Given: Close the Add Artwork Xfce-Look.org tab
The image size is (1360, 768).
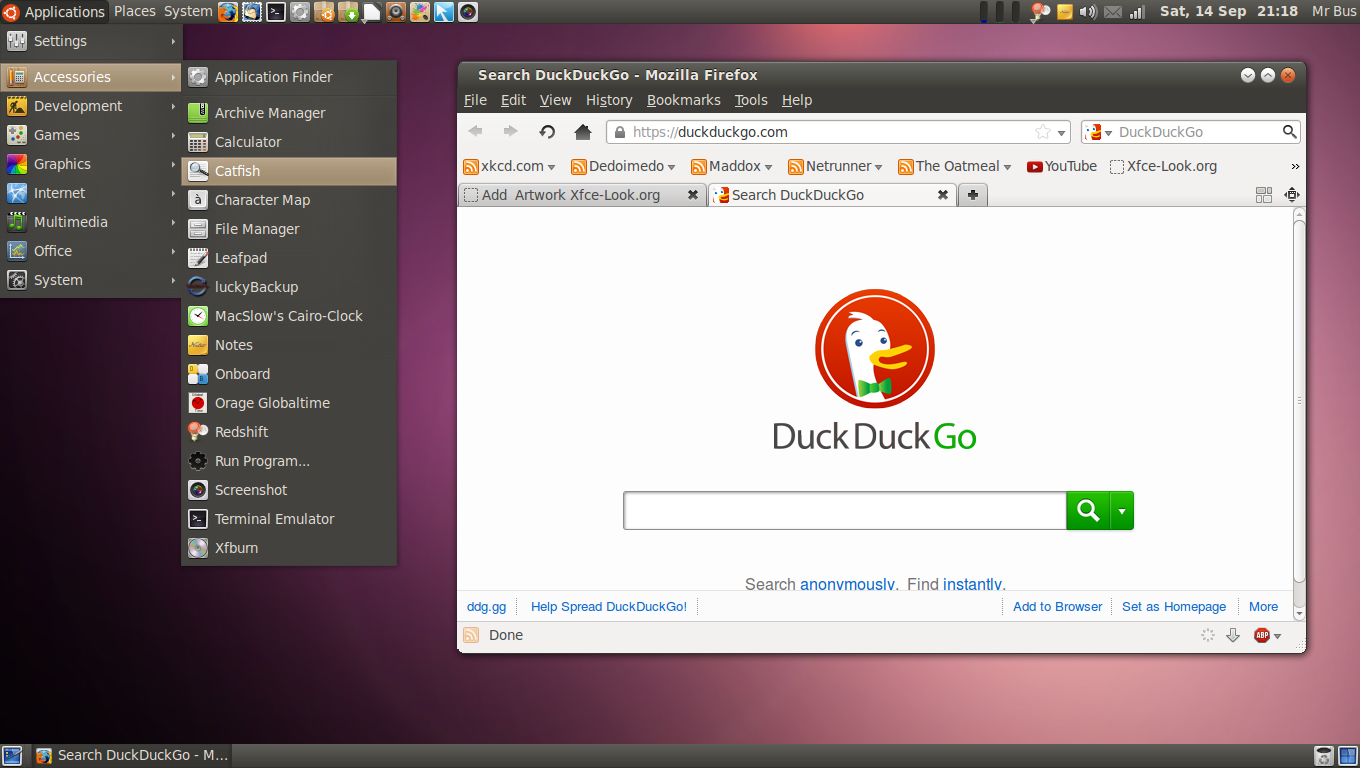Looking at the screenshot, I should coord(692,195).
